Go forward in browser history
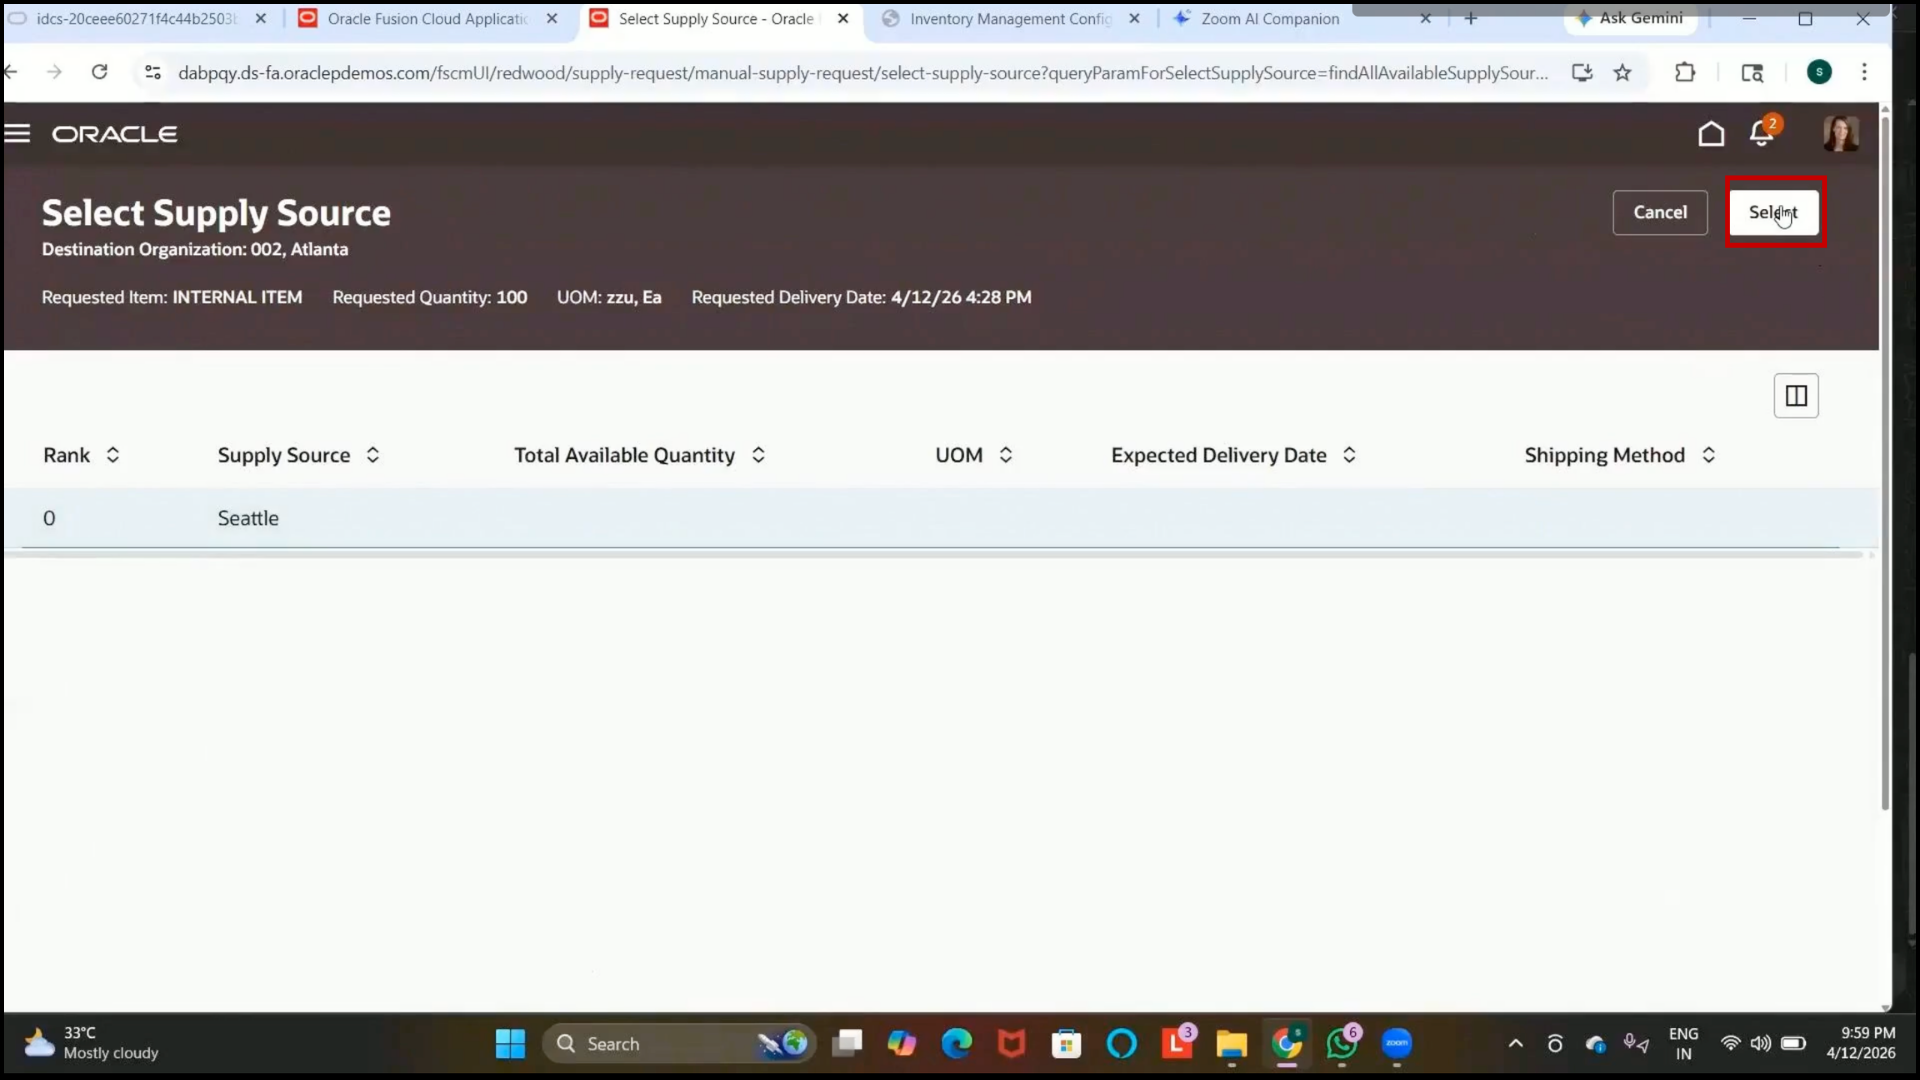This screenshot has width=1920, height=1080. 54,72
